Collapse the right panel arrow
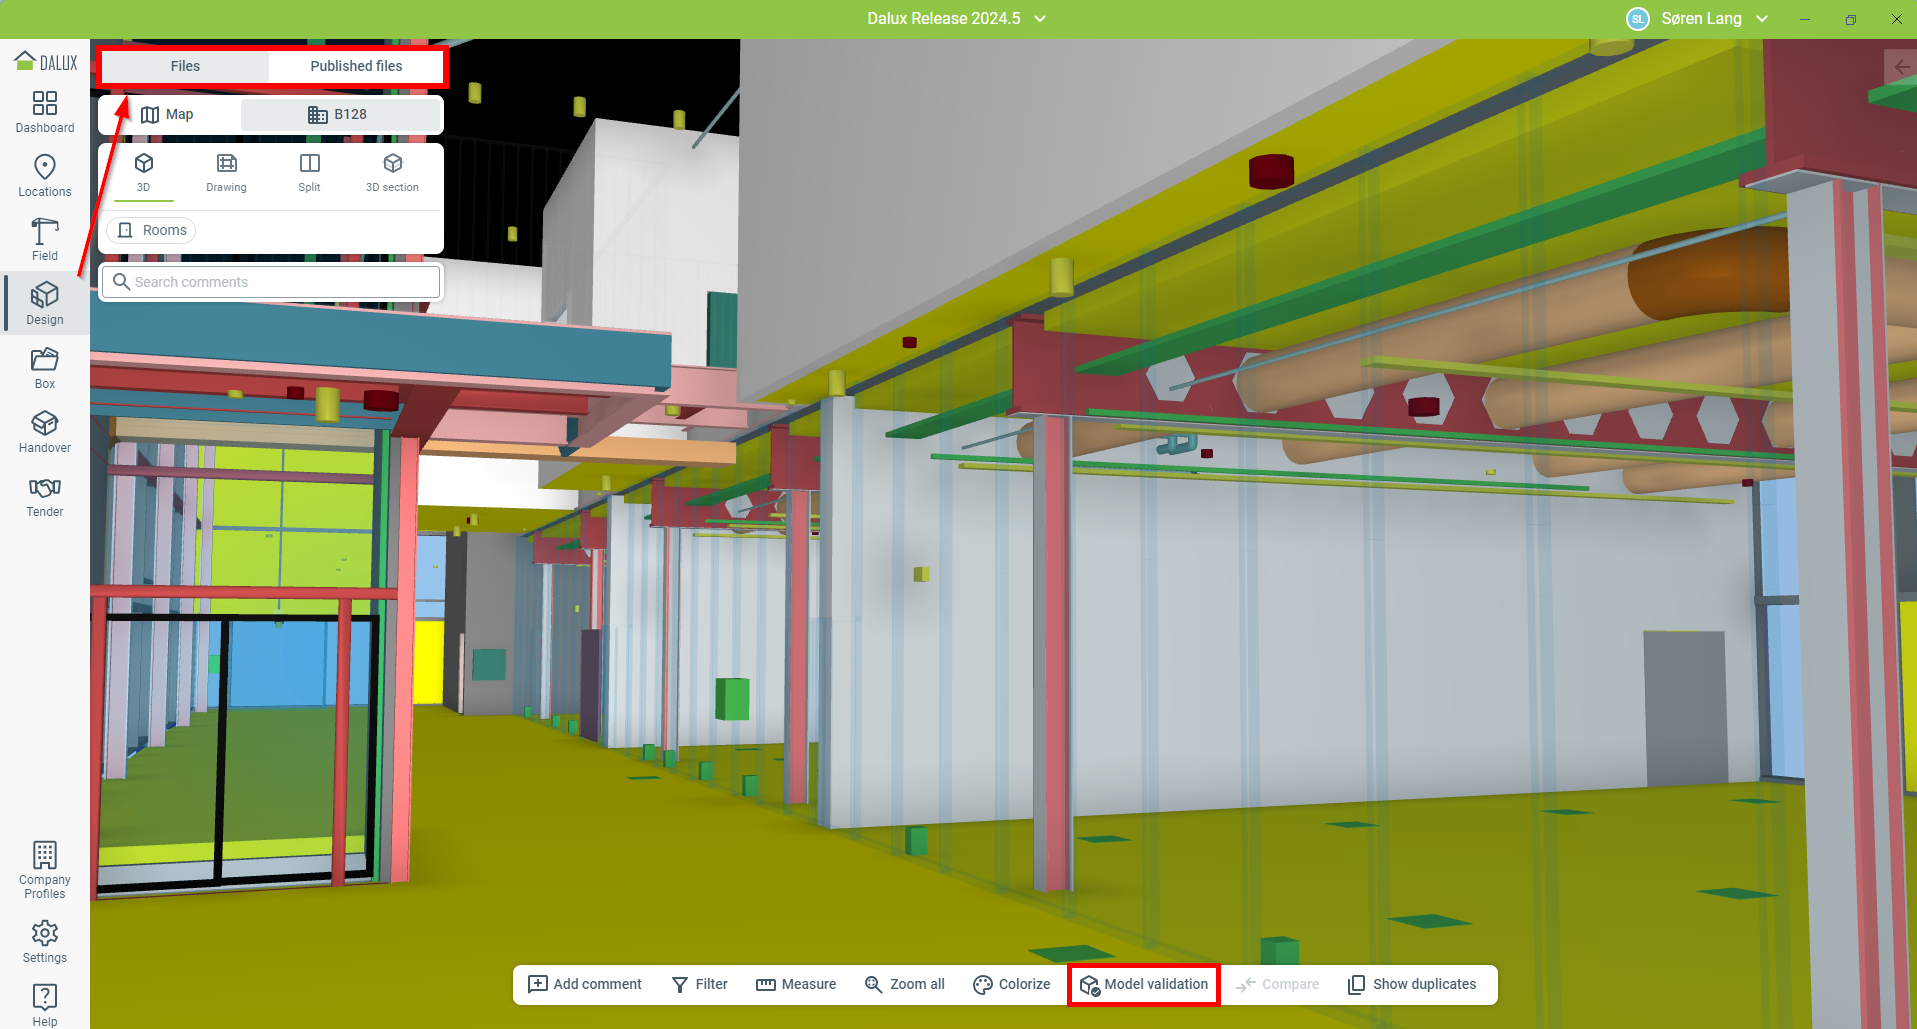The height and width of the screenshot is (1029, 1917). pyautogui.click(x=1901, y=67)
